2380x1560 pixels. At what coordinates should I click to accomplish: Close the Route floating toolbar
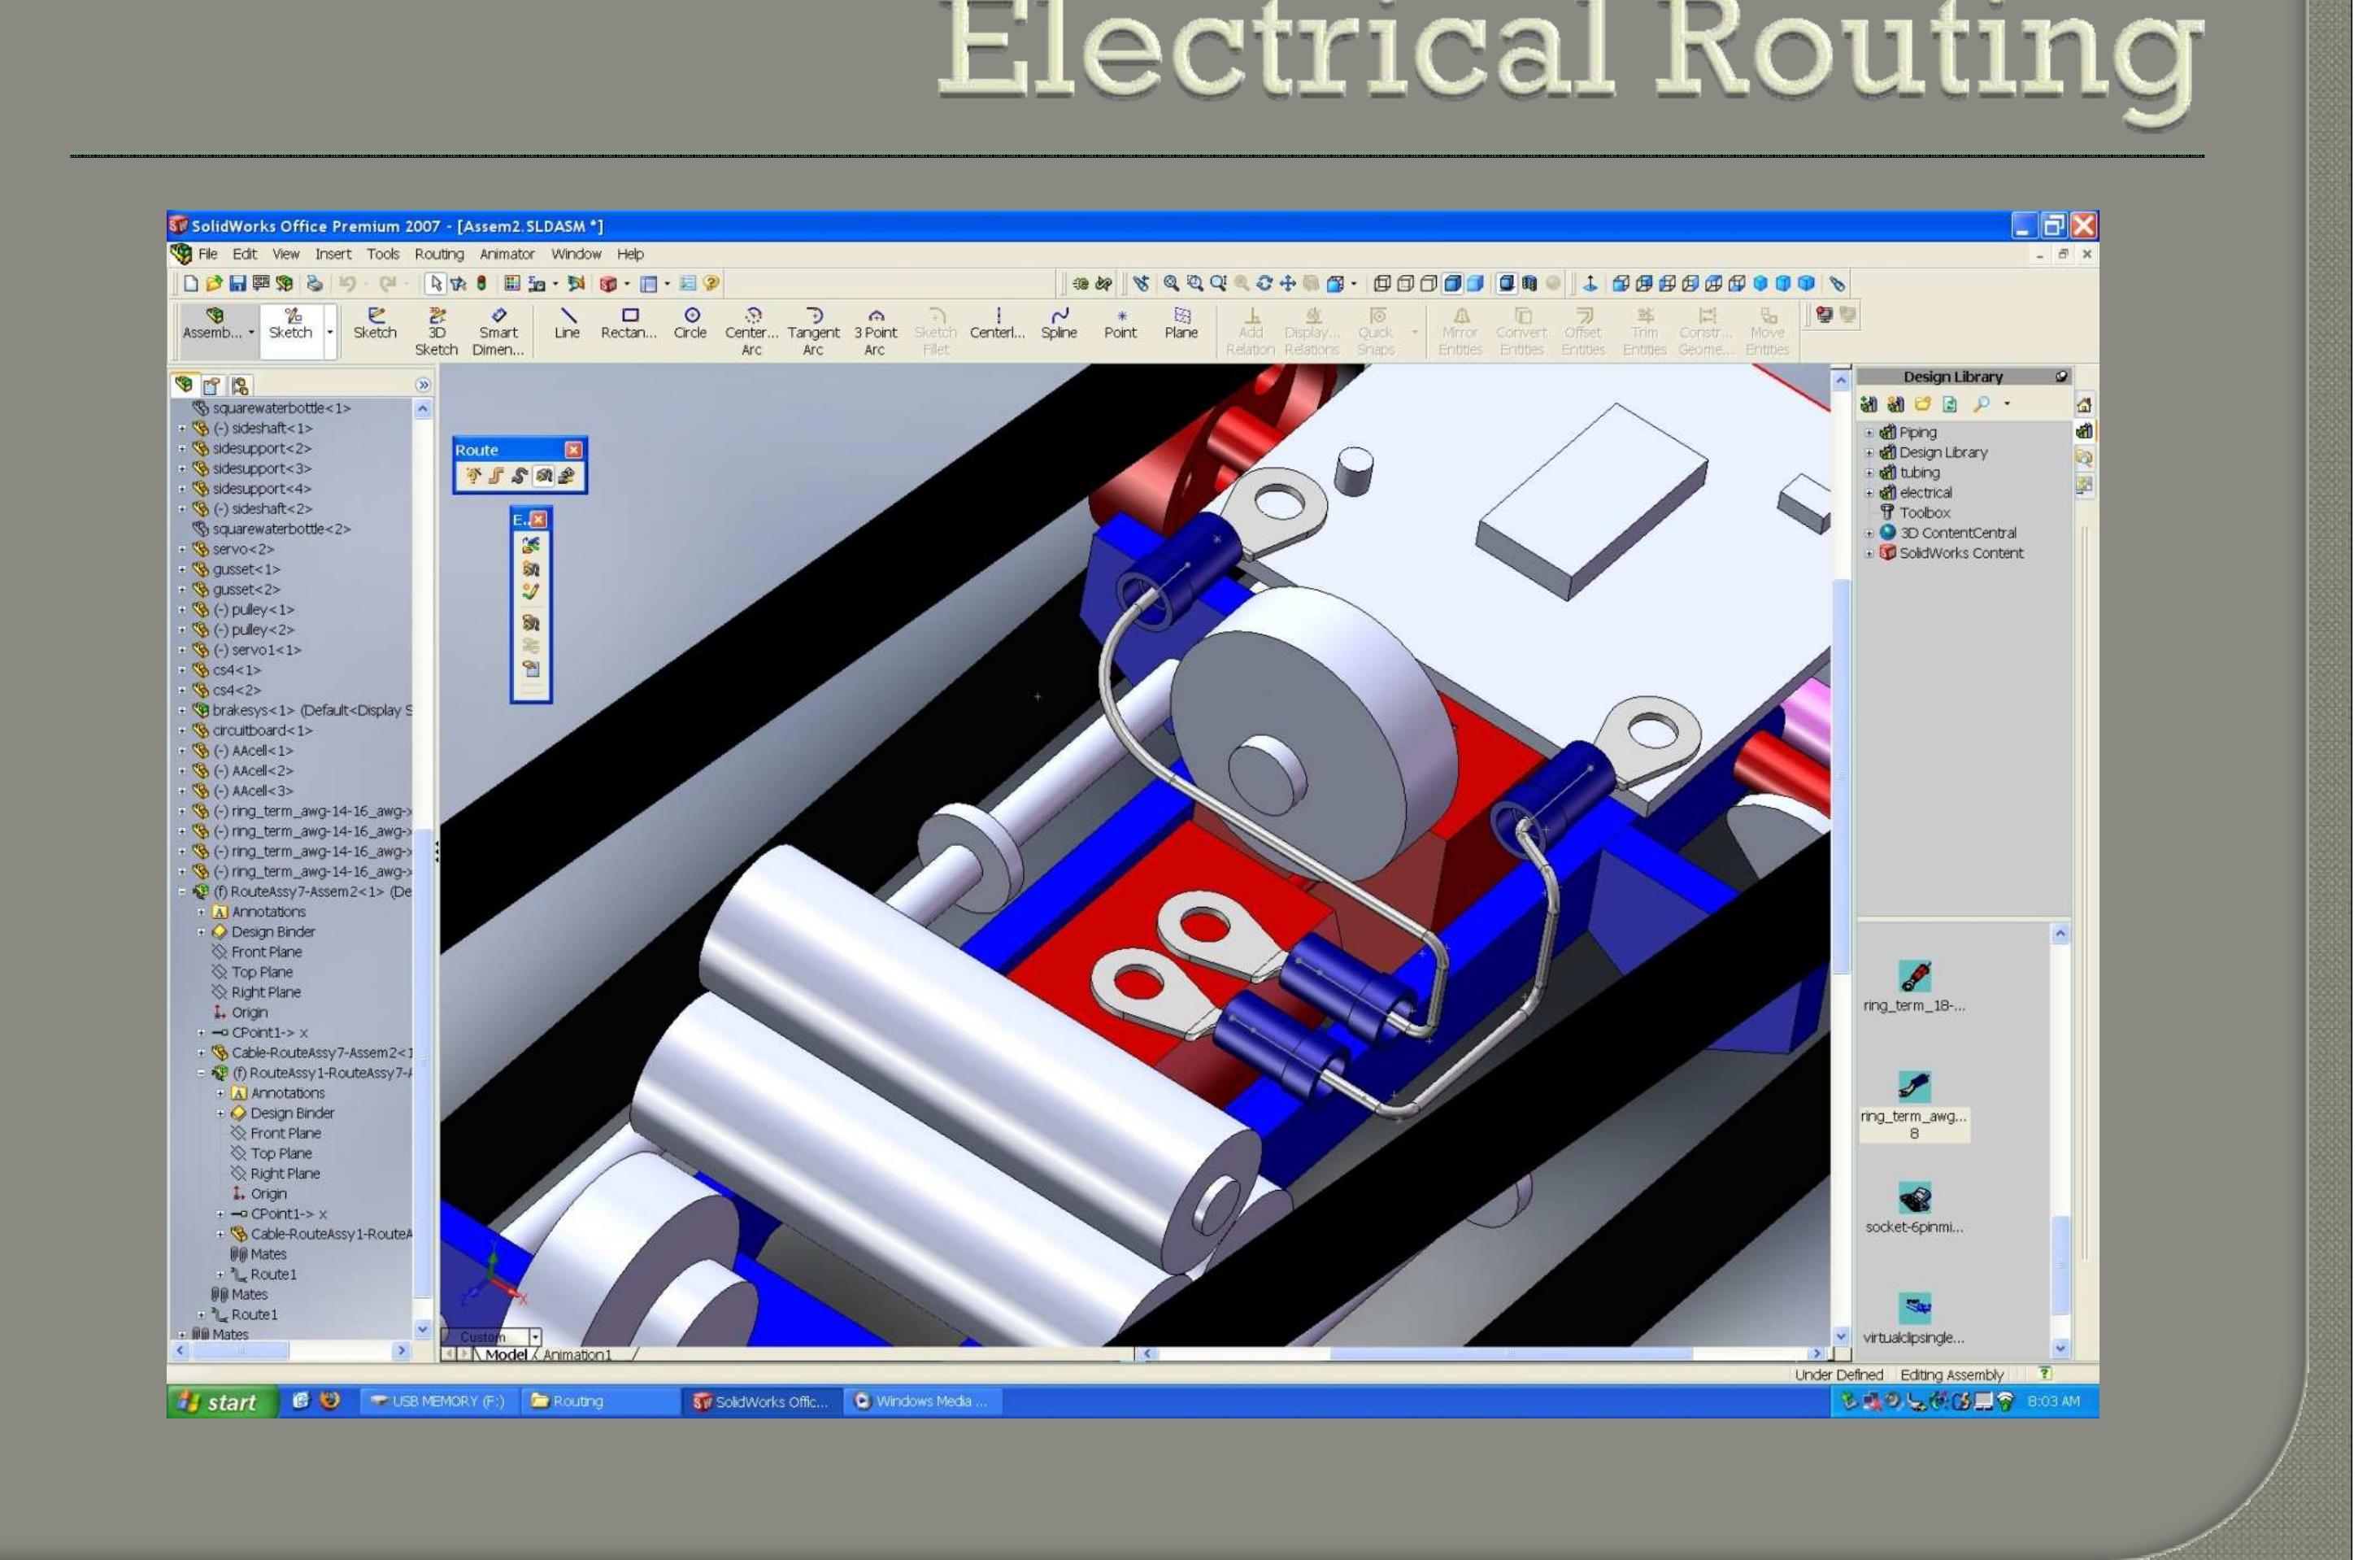coord(573,450)
